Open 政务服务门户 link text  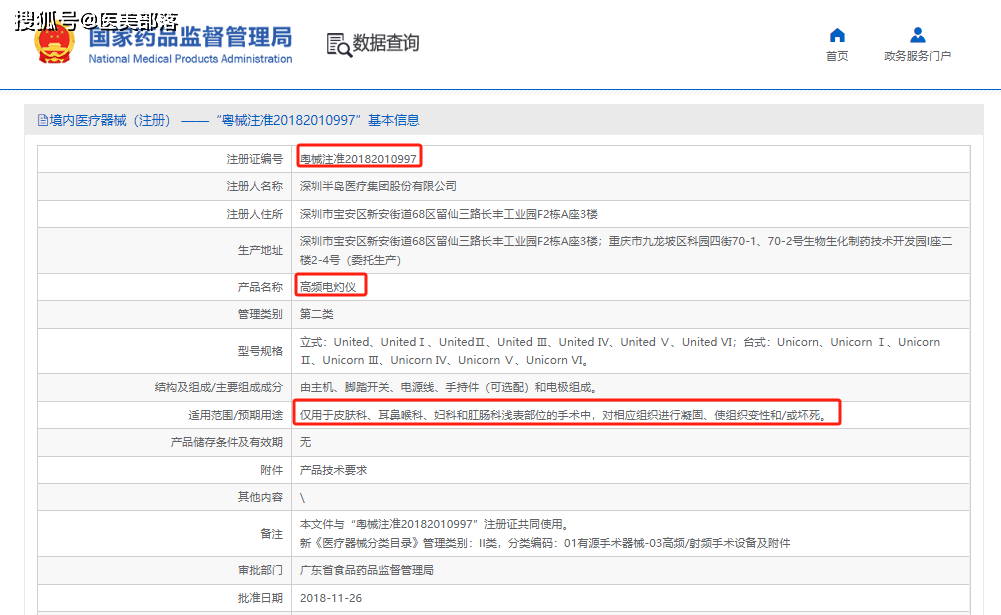click(917, 56)
